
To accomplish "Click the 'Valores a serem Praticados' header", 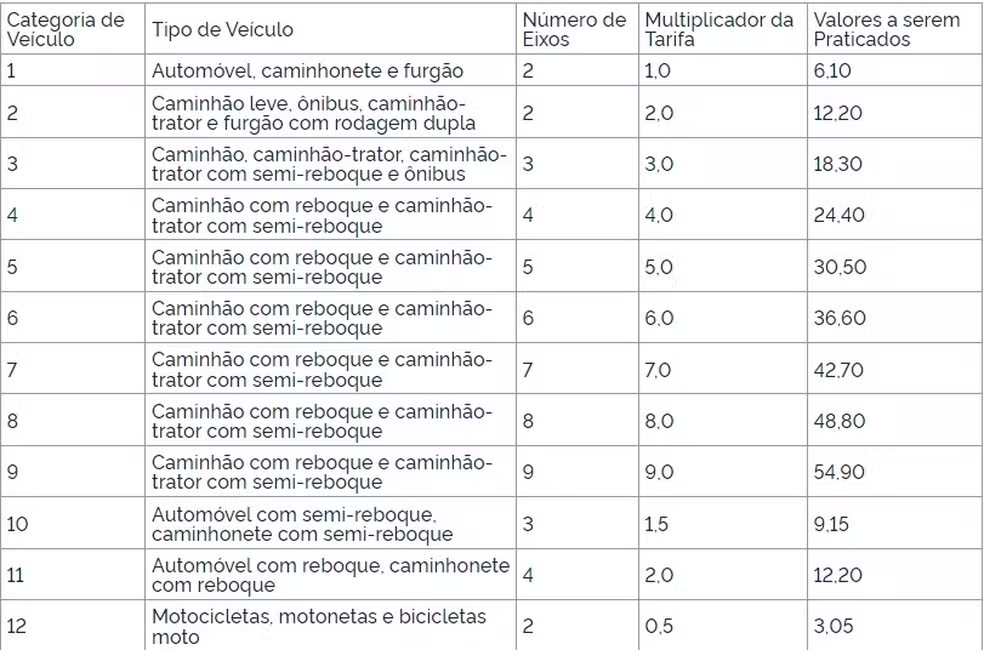I will coord(895,29).
